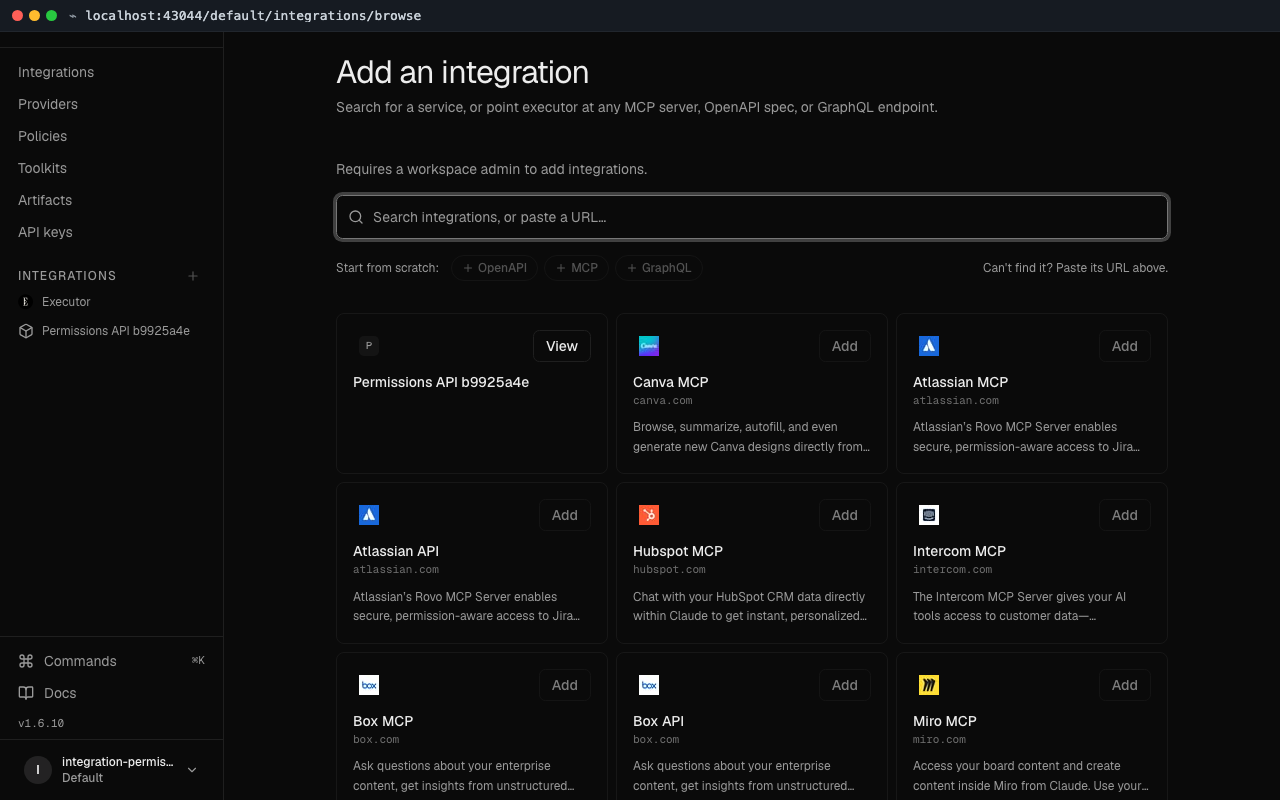The width and height of the screenshot is (1280, 800).
Task: Open the Policies sidebar item
Action: [43, 136]
